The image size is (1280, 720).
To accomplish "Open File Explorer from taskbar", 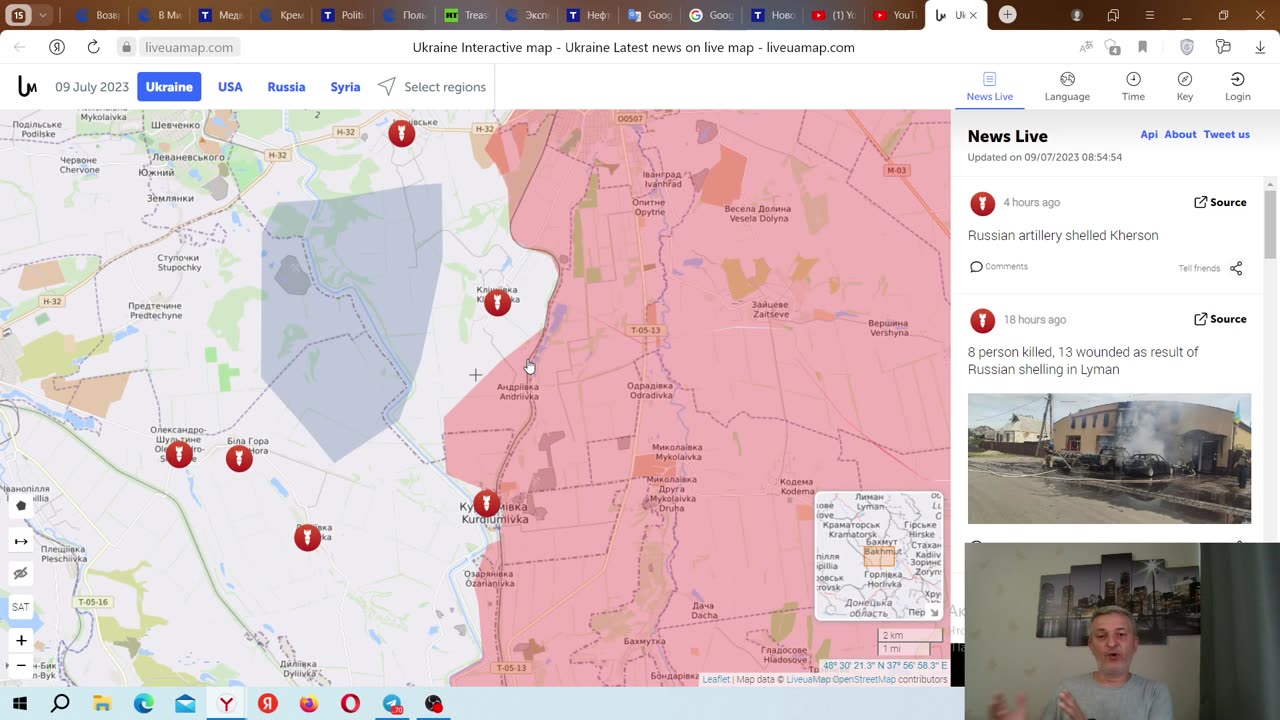I will (102, 704).
